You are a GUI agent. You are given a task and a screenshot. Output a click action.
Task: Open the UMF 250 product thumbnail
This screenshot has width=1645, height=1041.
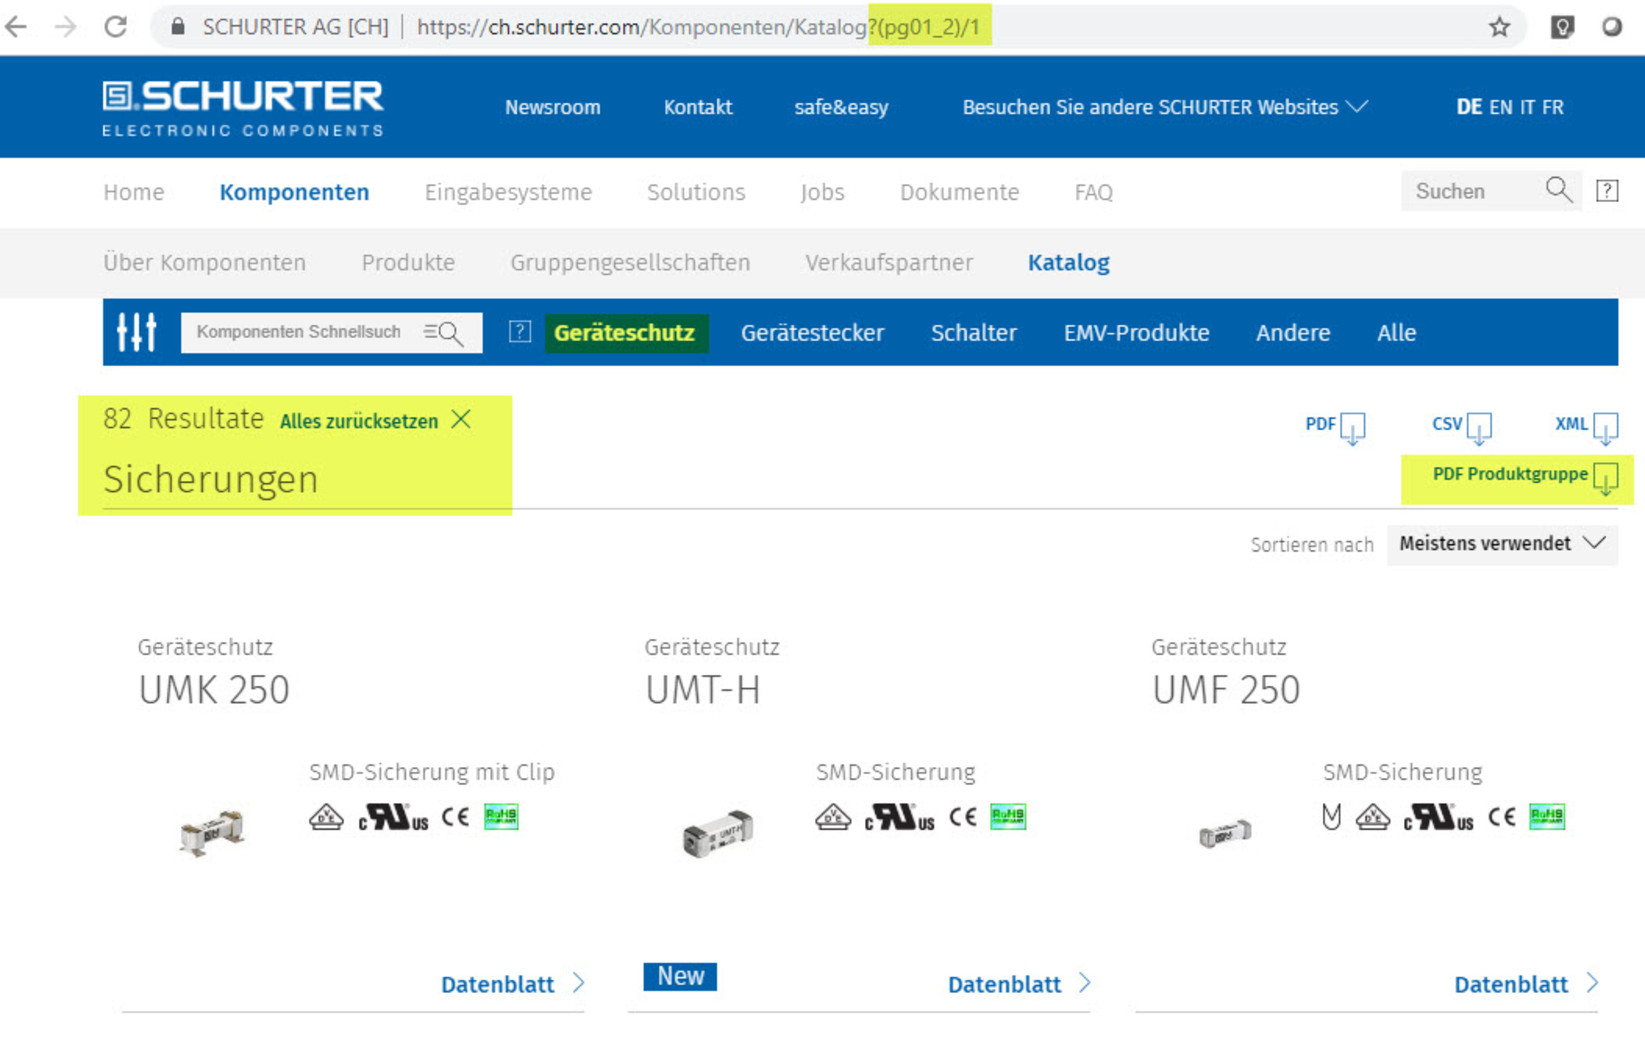1225,832
